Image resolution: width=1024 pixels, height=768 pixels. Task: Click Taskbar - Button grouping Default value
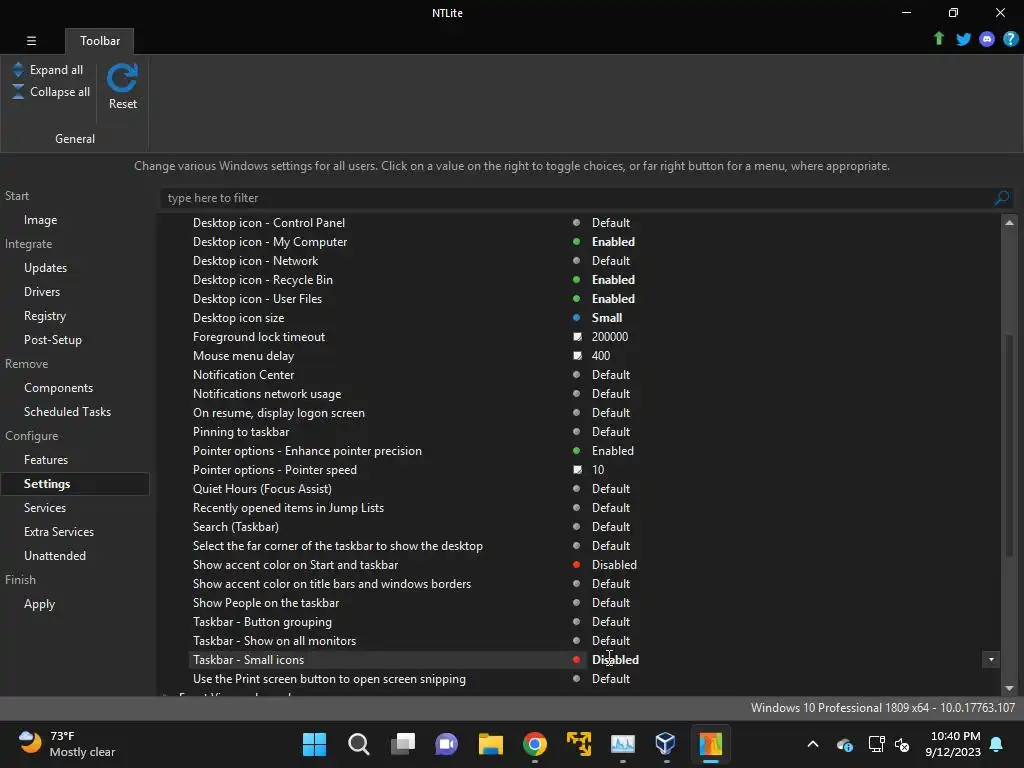pyautogui.click(x=611, y=622)
